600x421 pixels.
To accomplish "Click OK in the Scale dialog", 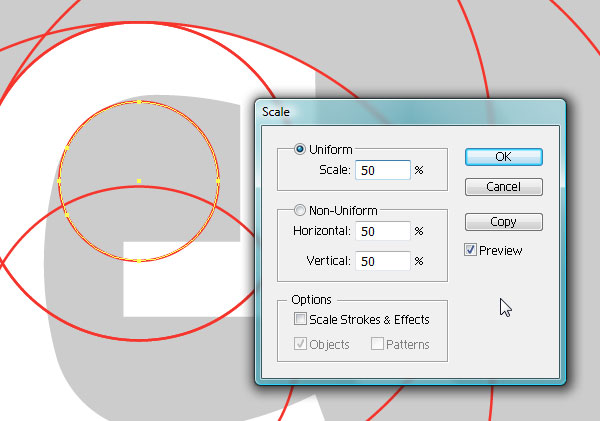I will (x=504, y=157).
